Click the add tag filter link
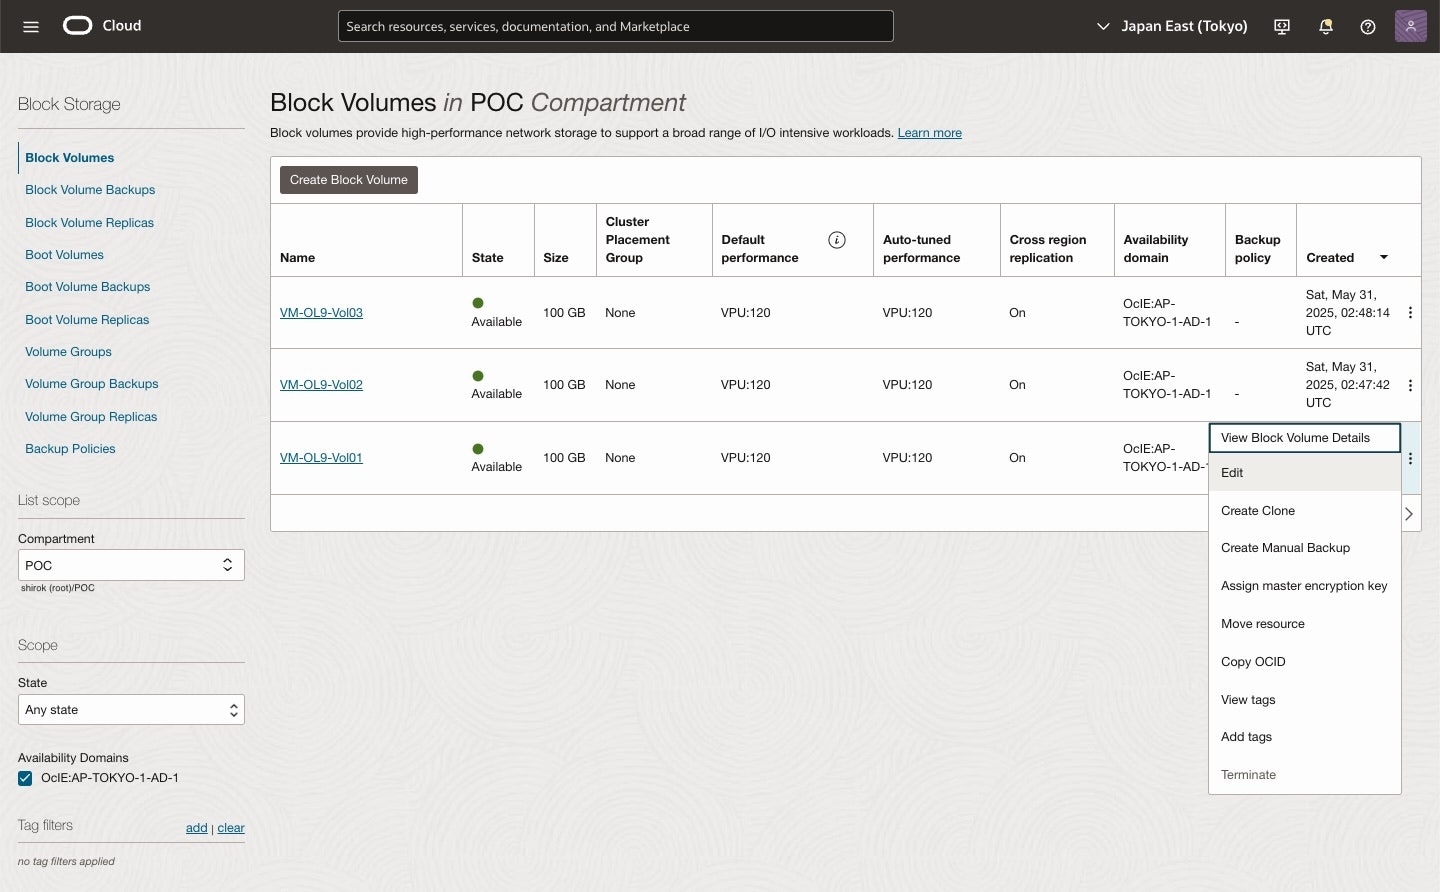Screen dimensions: 1440x892 (197, 828)
